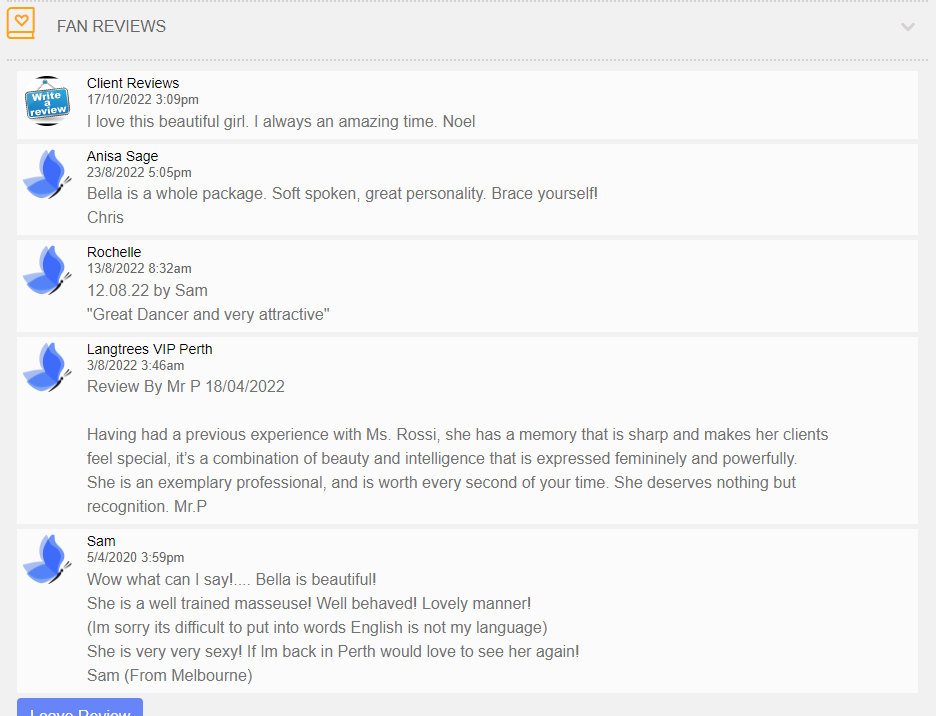The width and height of the screenshot is (936, 716).
Task: Click the Leave Review button
Action: (80, 708)
